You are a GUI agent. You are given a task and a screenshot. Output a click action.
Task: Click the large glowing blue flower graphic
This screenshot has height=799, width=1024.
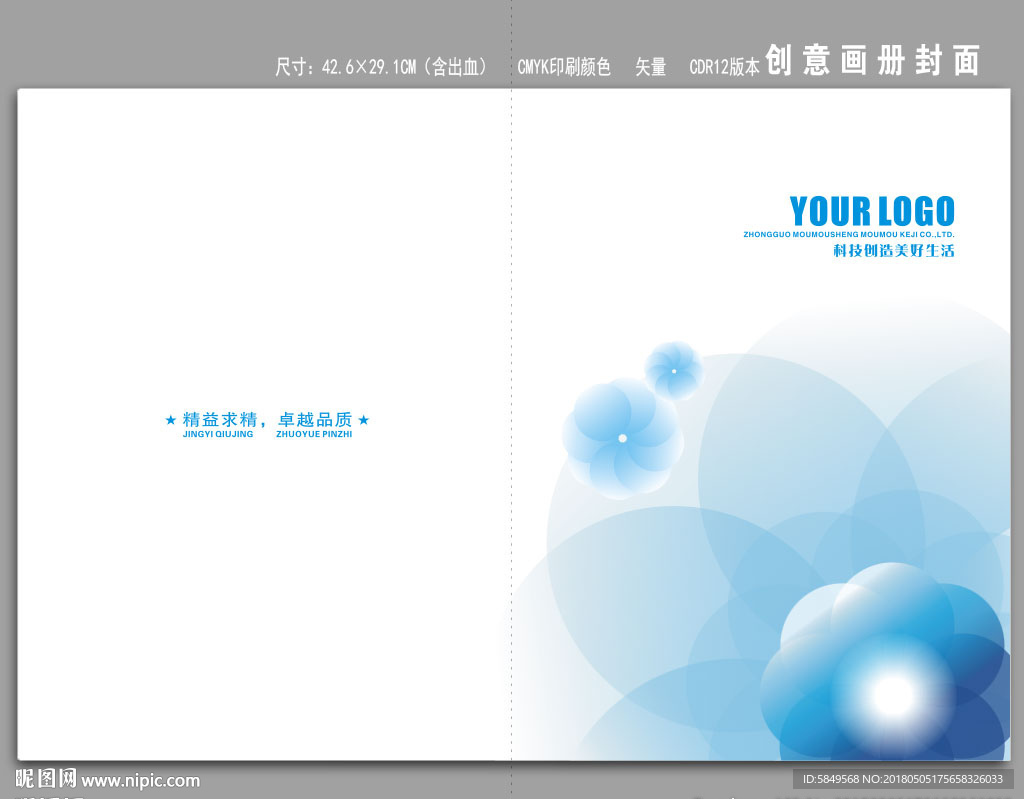pyautogui.click(x=885, y=663)
